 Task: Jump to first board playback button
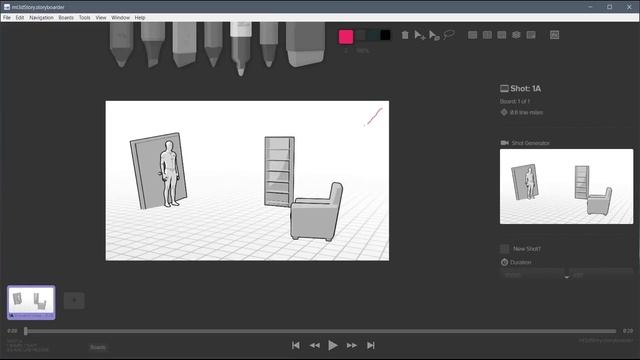pyautogui.click(x=296, y=345)
